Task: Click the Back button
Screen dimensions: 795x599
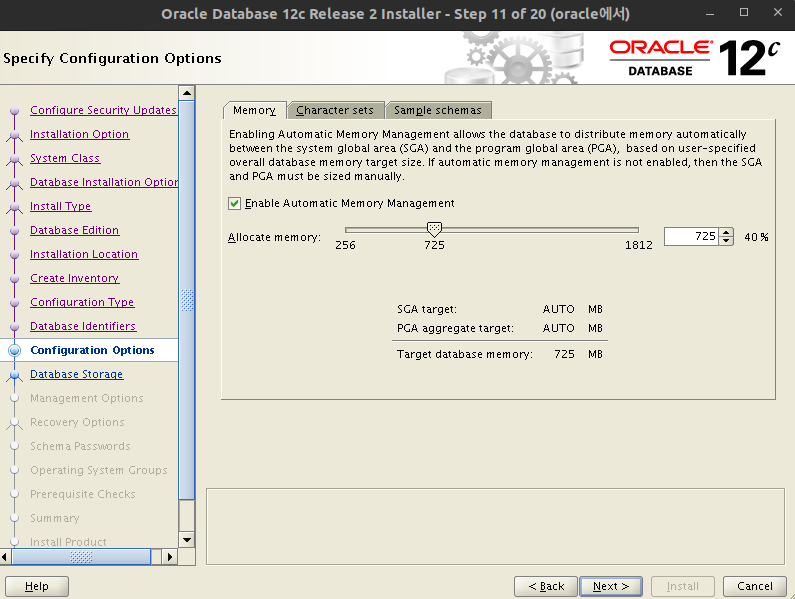Action: 546,586
